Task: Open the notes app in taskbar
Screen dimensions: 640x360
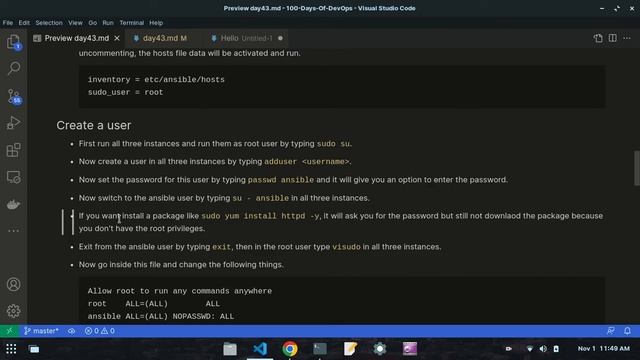Action: (350, 349)
